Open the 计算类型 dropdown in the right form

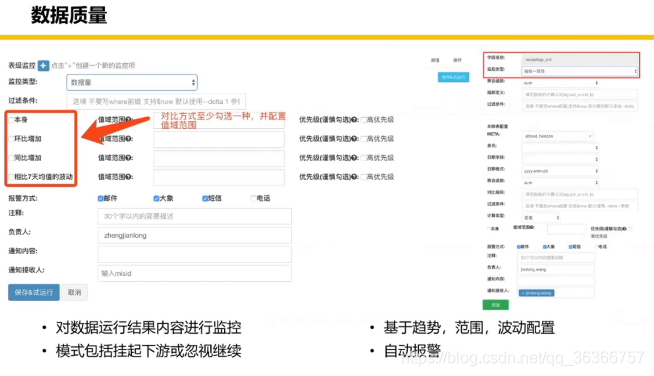(541, 217)
